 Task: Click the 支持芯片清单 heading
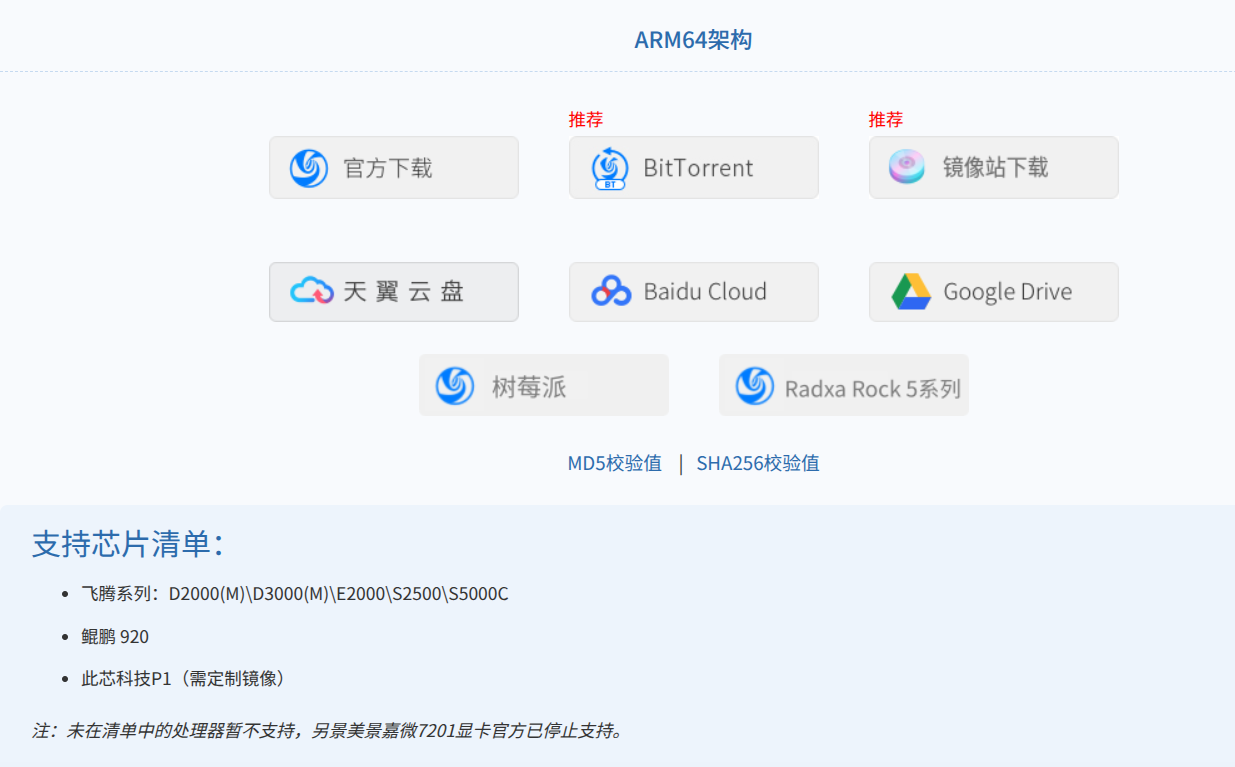point(128,544)
